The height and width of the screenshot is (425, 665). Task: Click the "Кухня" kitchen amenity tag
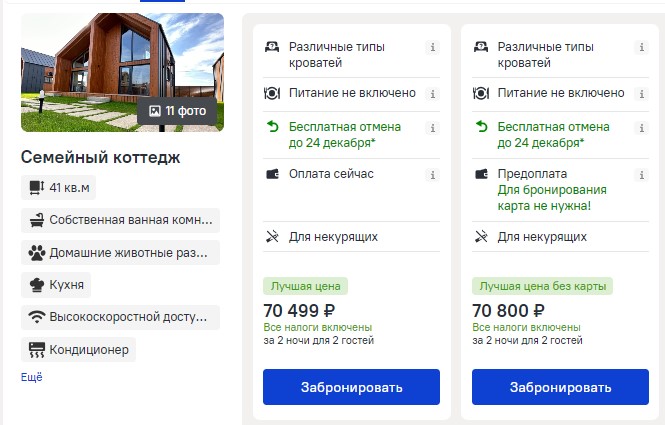pos(56,285)
